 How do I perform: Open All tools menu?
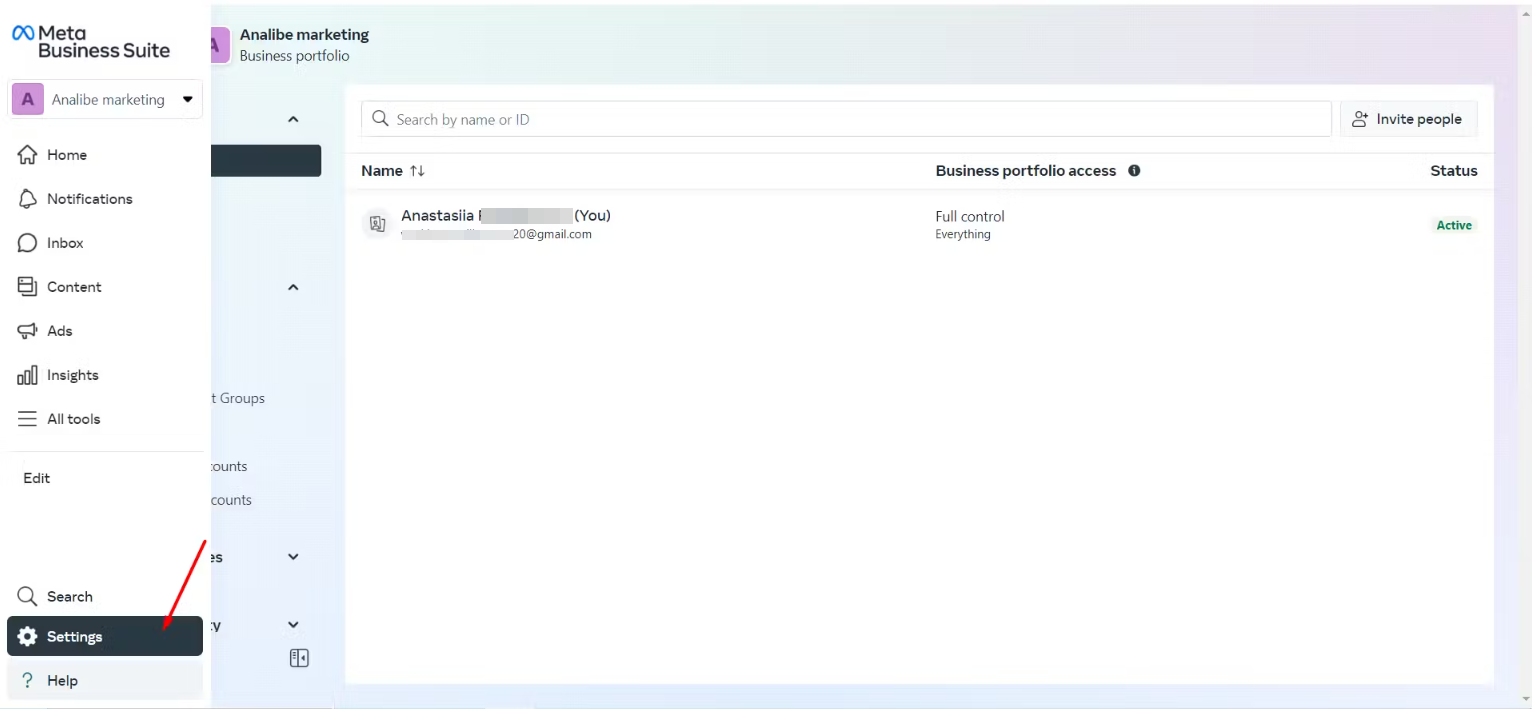point(105,419)
